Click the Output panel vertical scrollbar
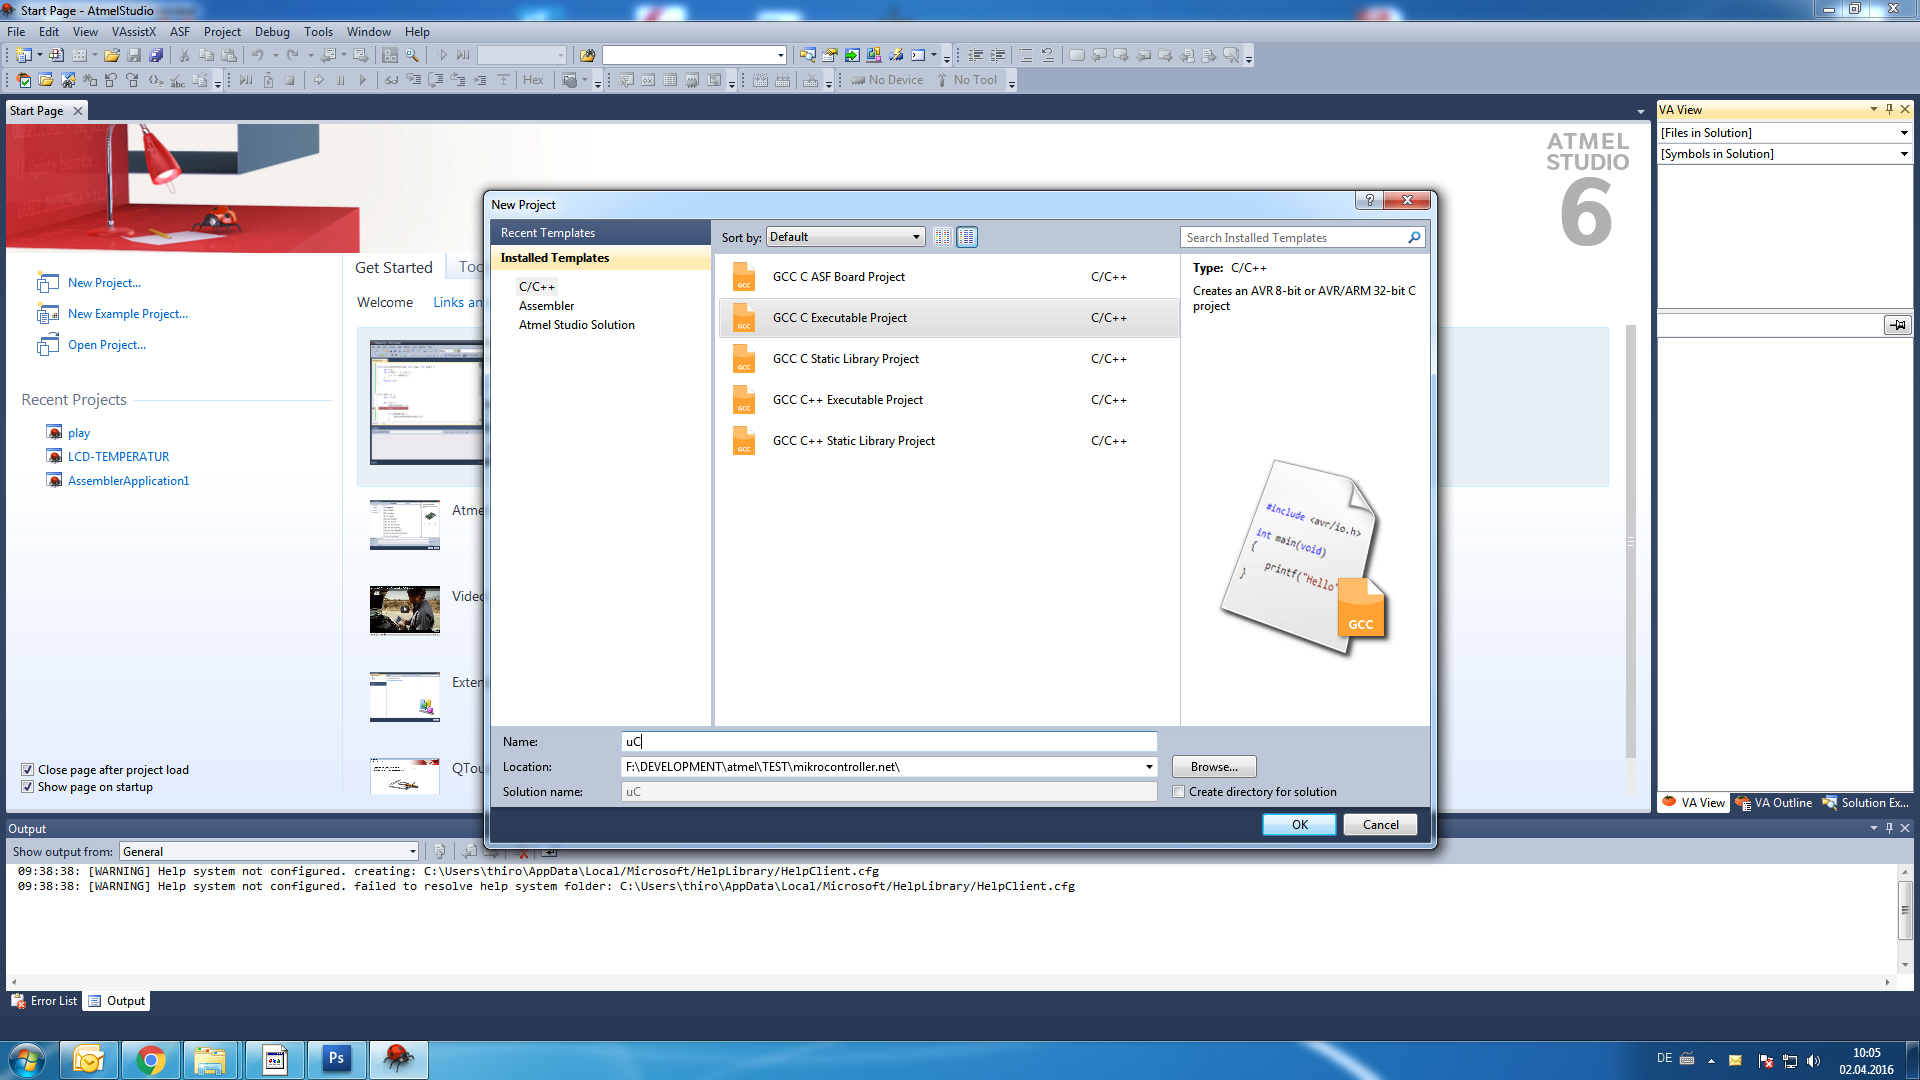 click(1905, 917)
